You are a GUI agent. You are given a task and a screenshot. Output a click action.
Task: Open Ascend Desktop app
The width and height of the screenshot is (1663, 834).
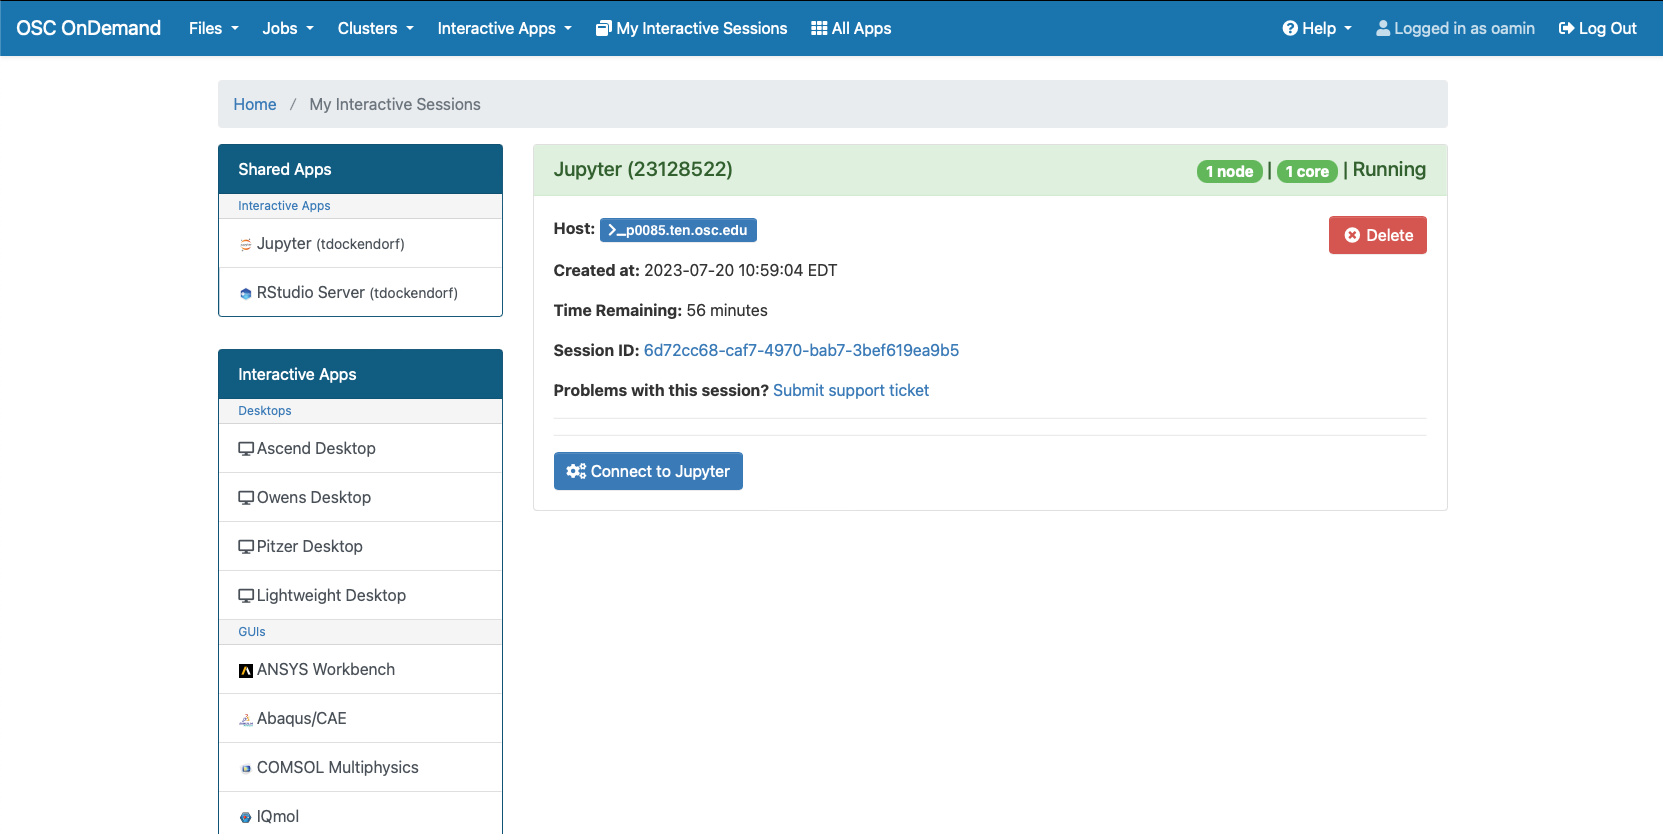[x=360, y=448]
